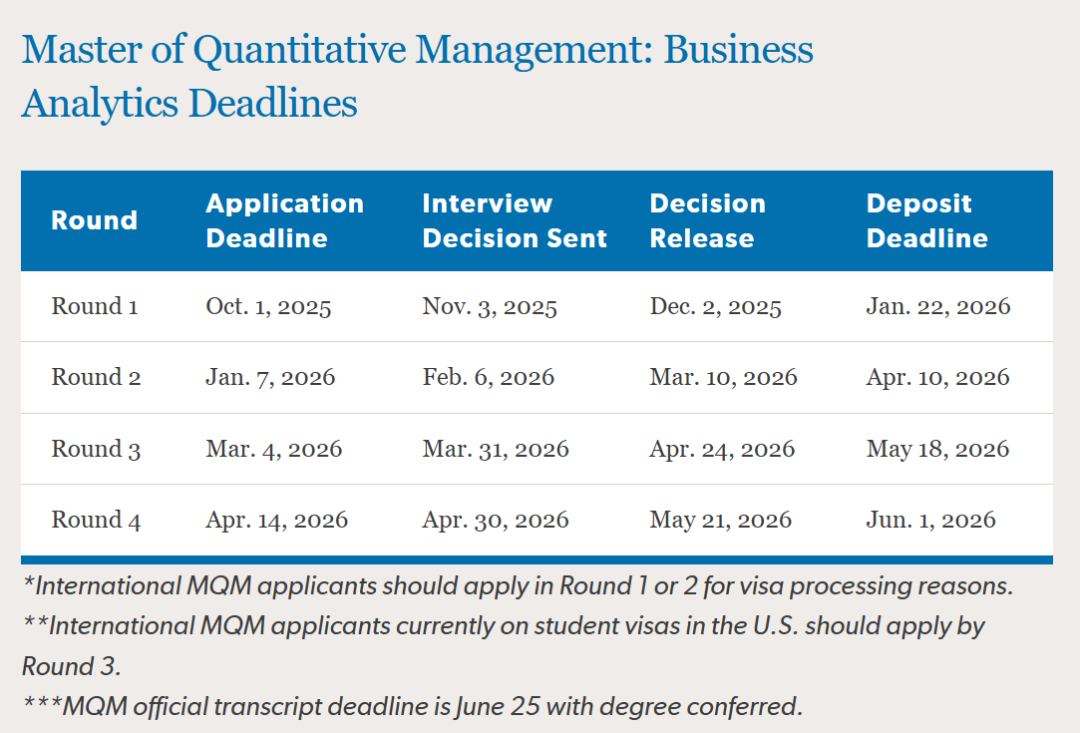This screenshot has width=1080, height=733.
Task: Click the Round 4 row label
Action: [96, 520]
